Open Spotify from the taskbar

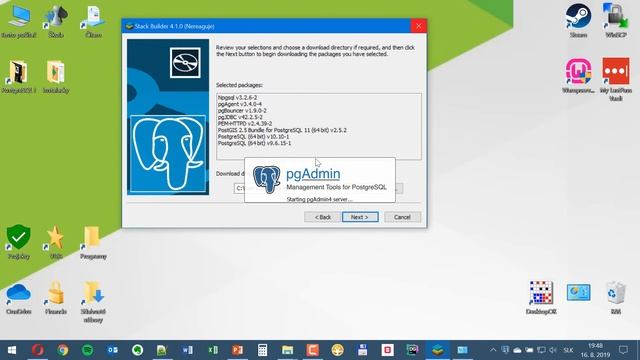(x=87, y=350)
